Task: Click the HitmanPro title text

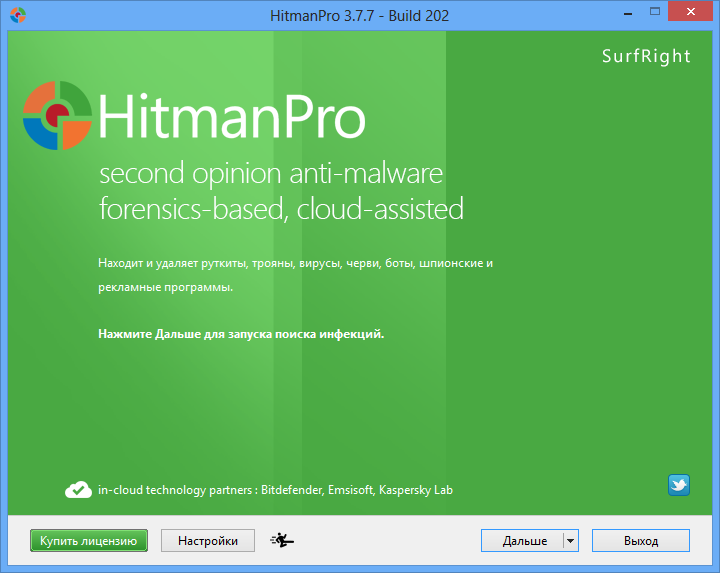Action: pyautogui.click(x=232, y=116)
